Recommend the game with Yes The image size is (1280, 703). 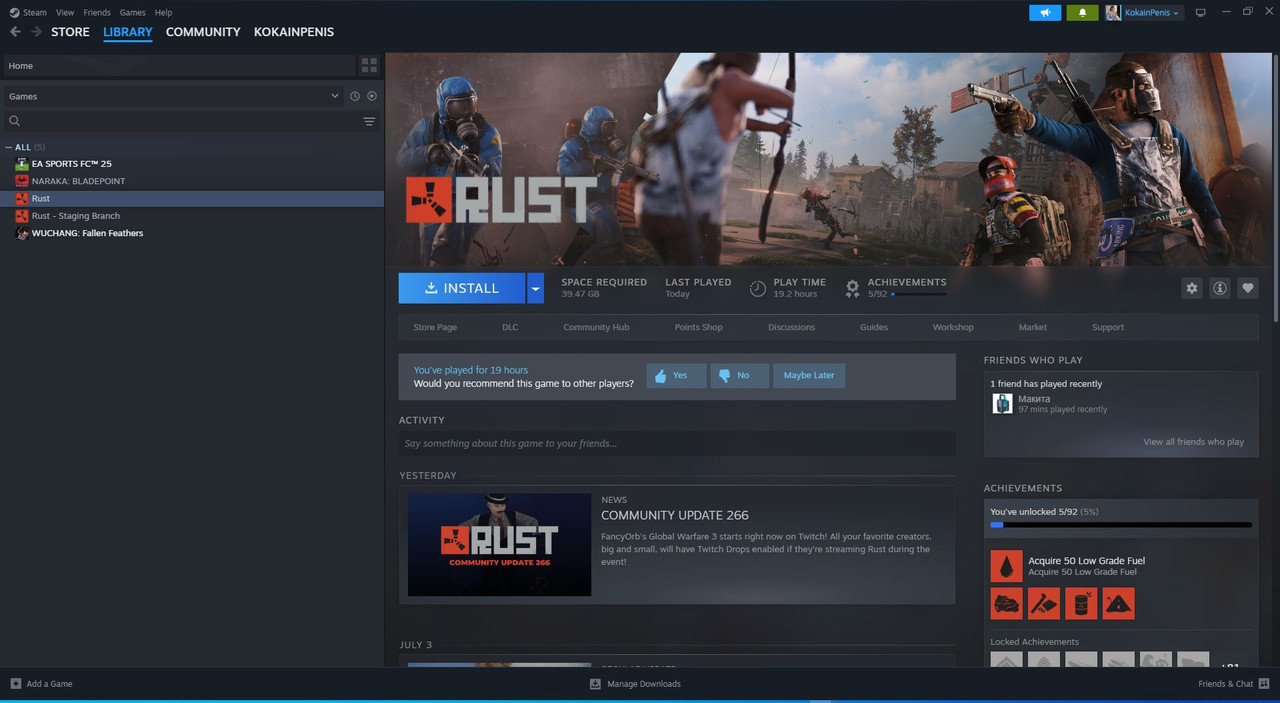click(x=676, y=375)
